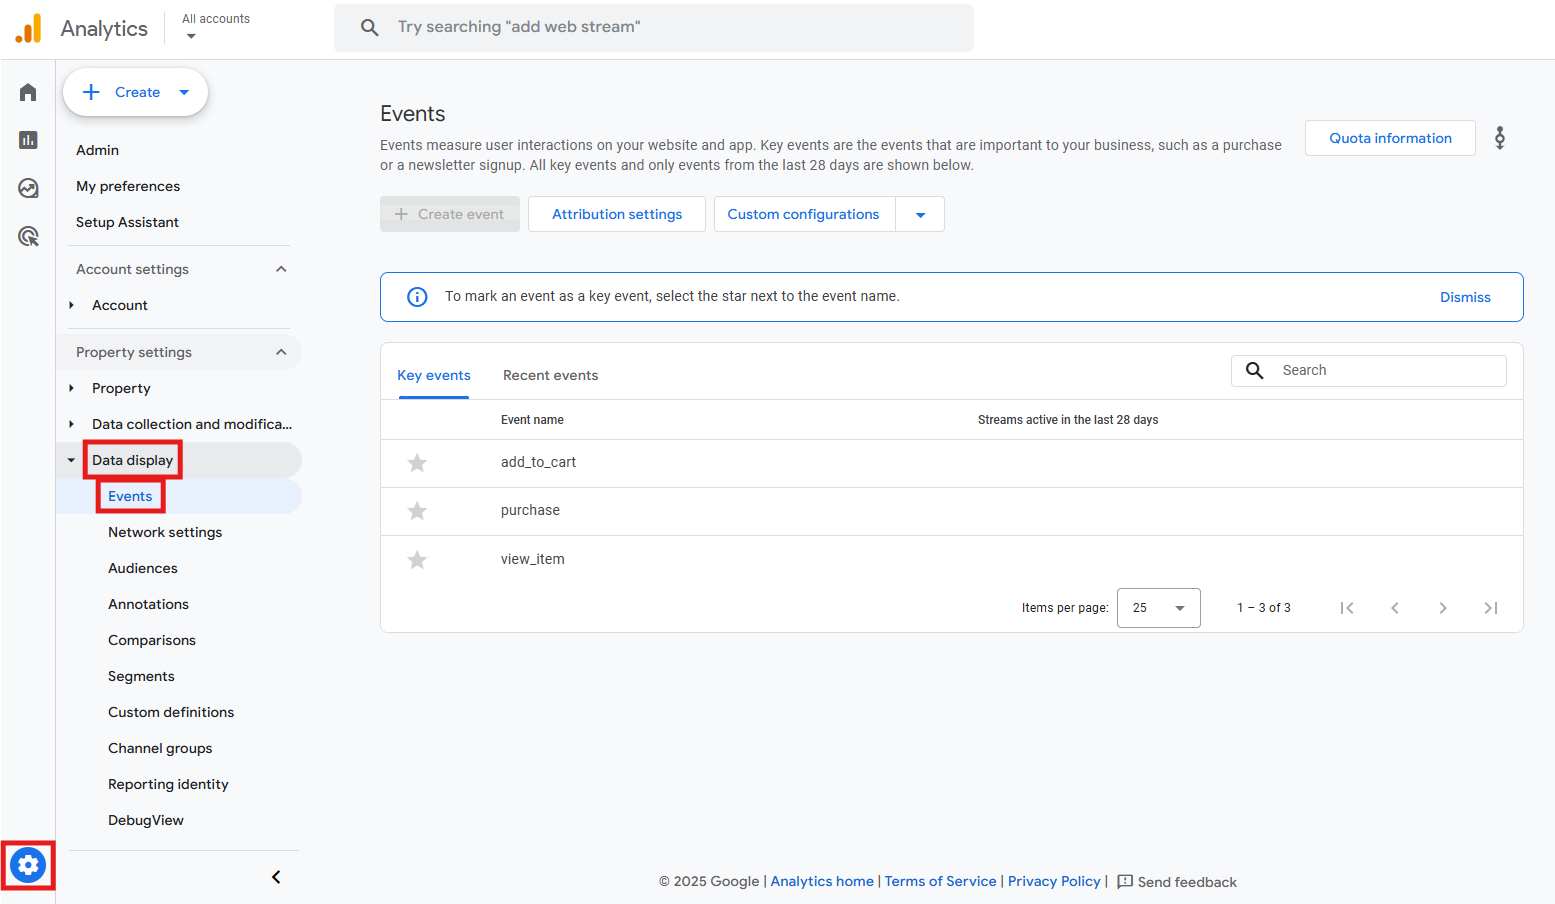
Task: Click the events table search magnifier icon
Action: [x=1254, y=370]
